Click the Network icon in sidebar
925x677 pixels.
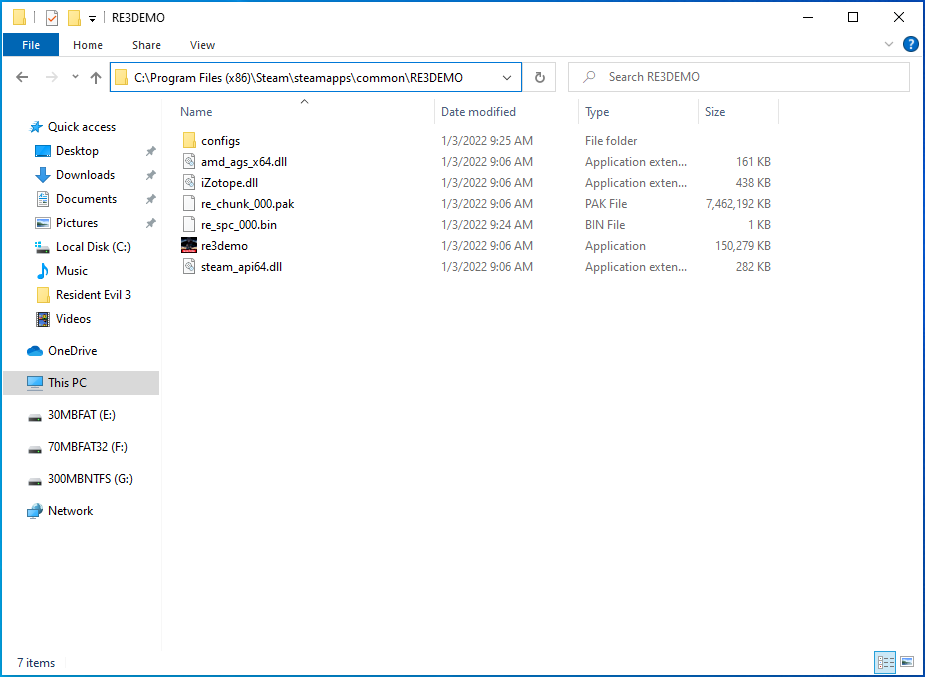pos(35,511)
